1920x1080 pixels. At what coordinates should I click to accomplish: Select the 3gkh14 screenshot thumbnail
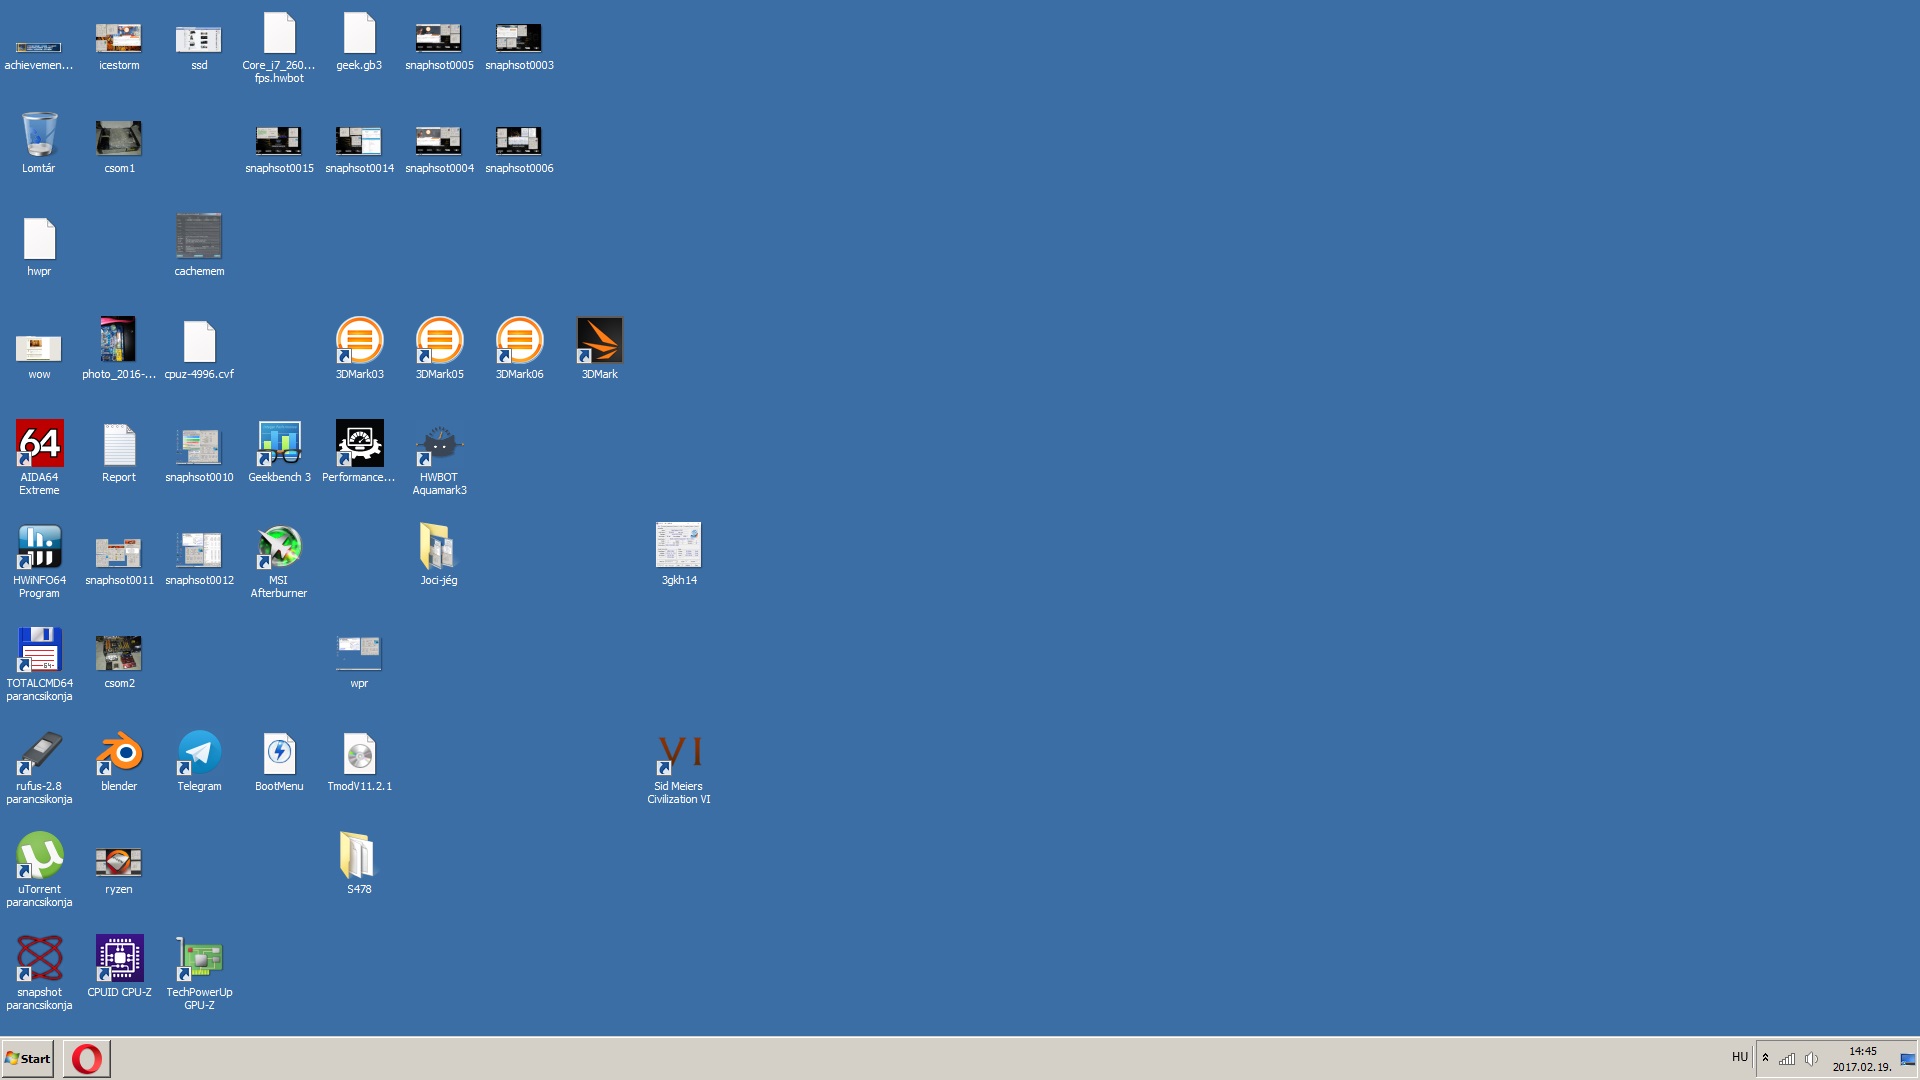[x=679, y=546]
